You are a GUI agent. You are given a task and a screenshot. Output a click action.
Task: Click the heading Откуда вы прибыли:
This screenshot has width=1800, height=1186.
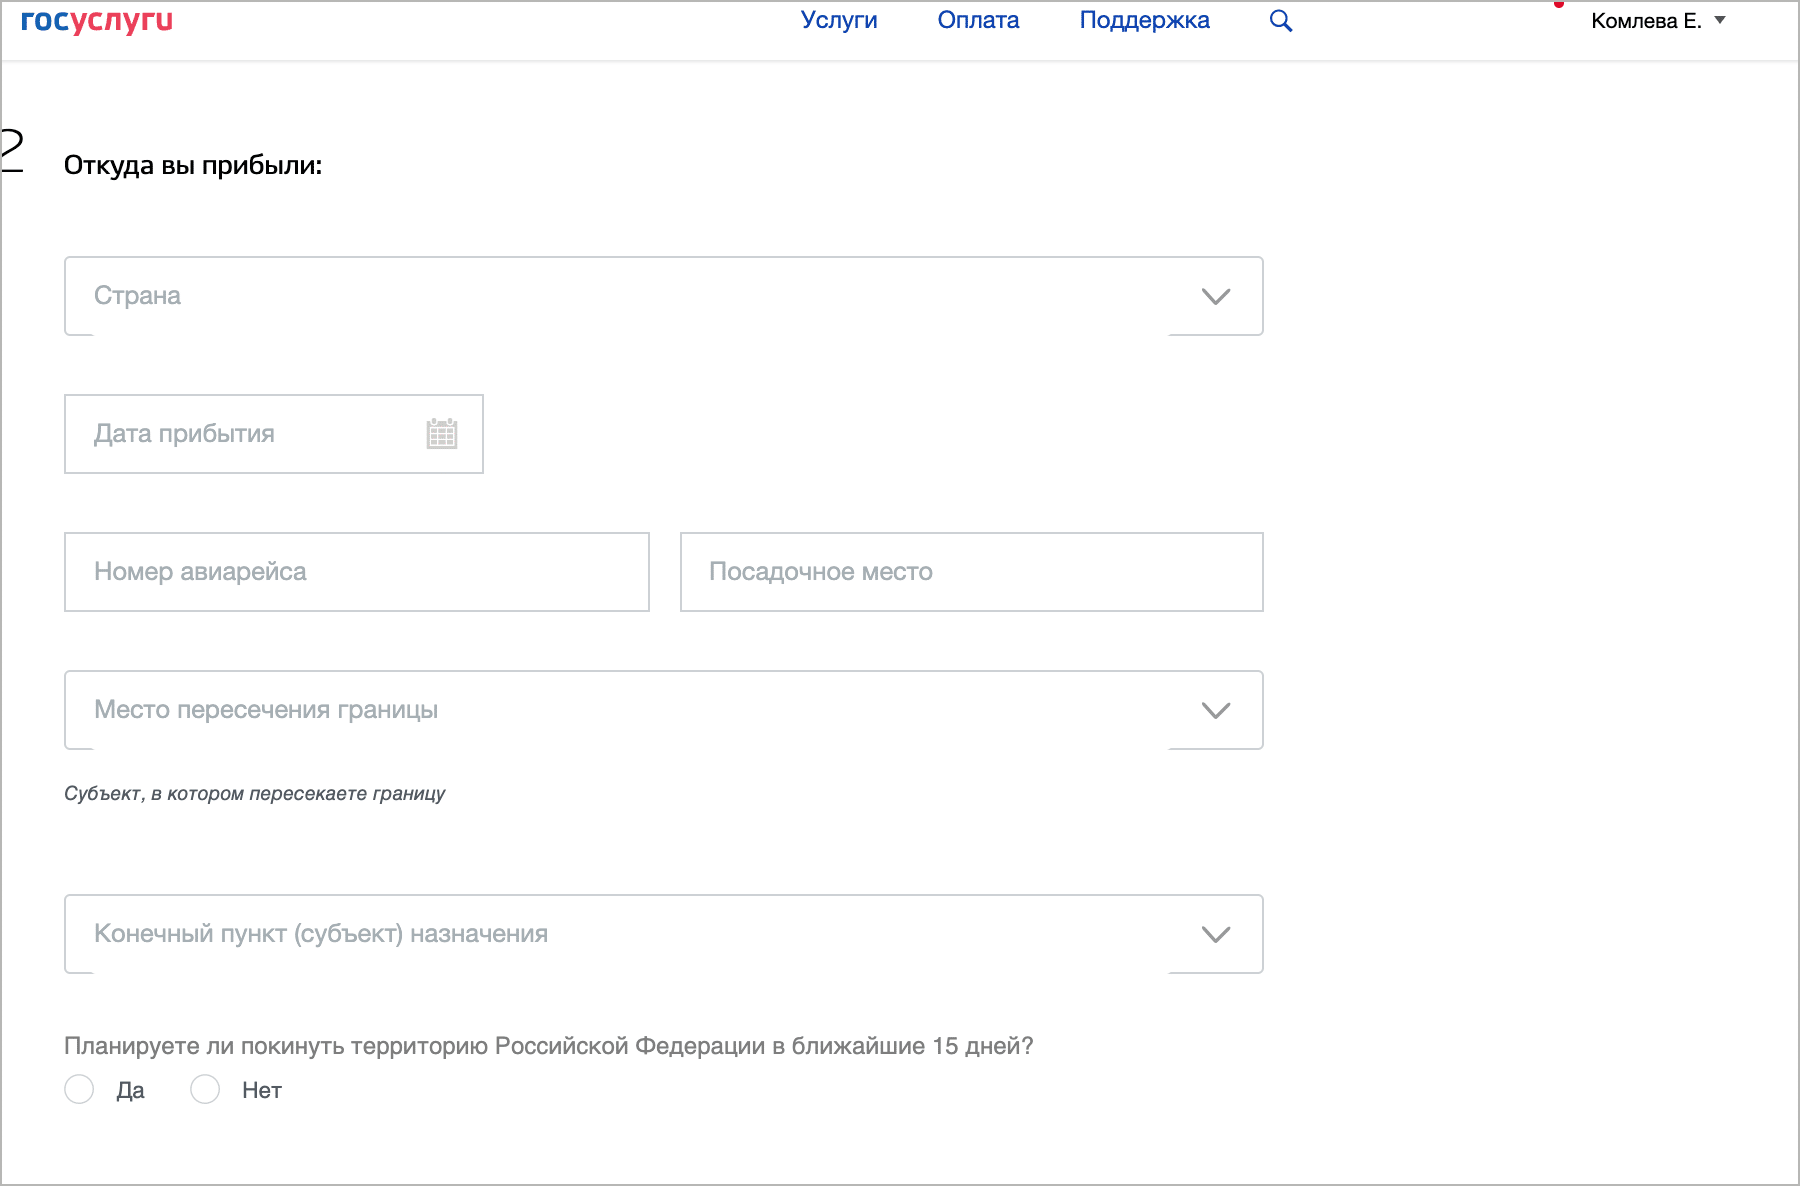[193, 165]
